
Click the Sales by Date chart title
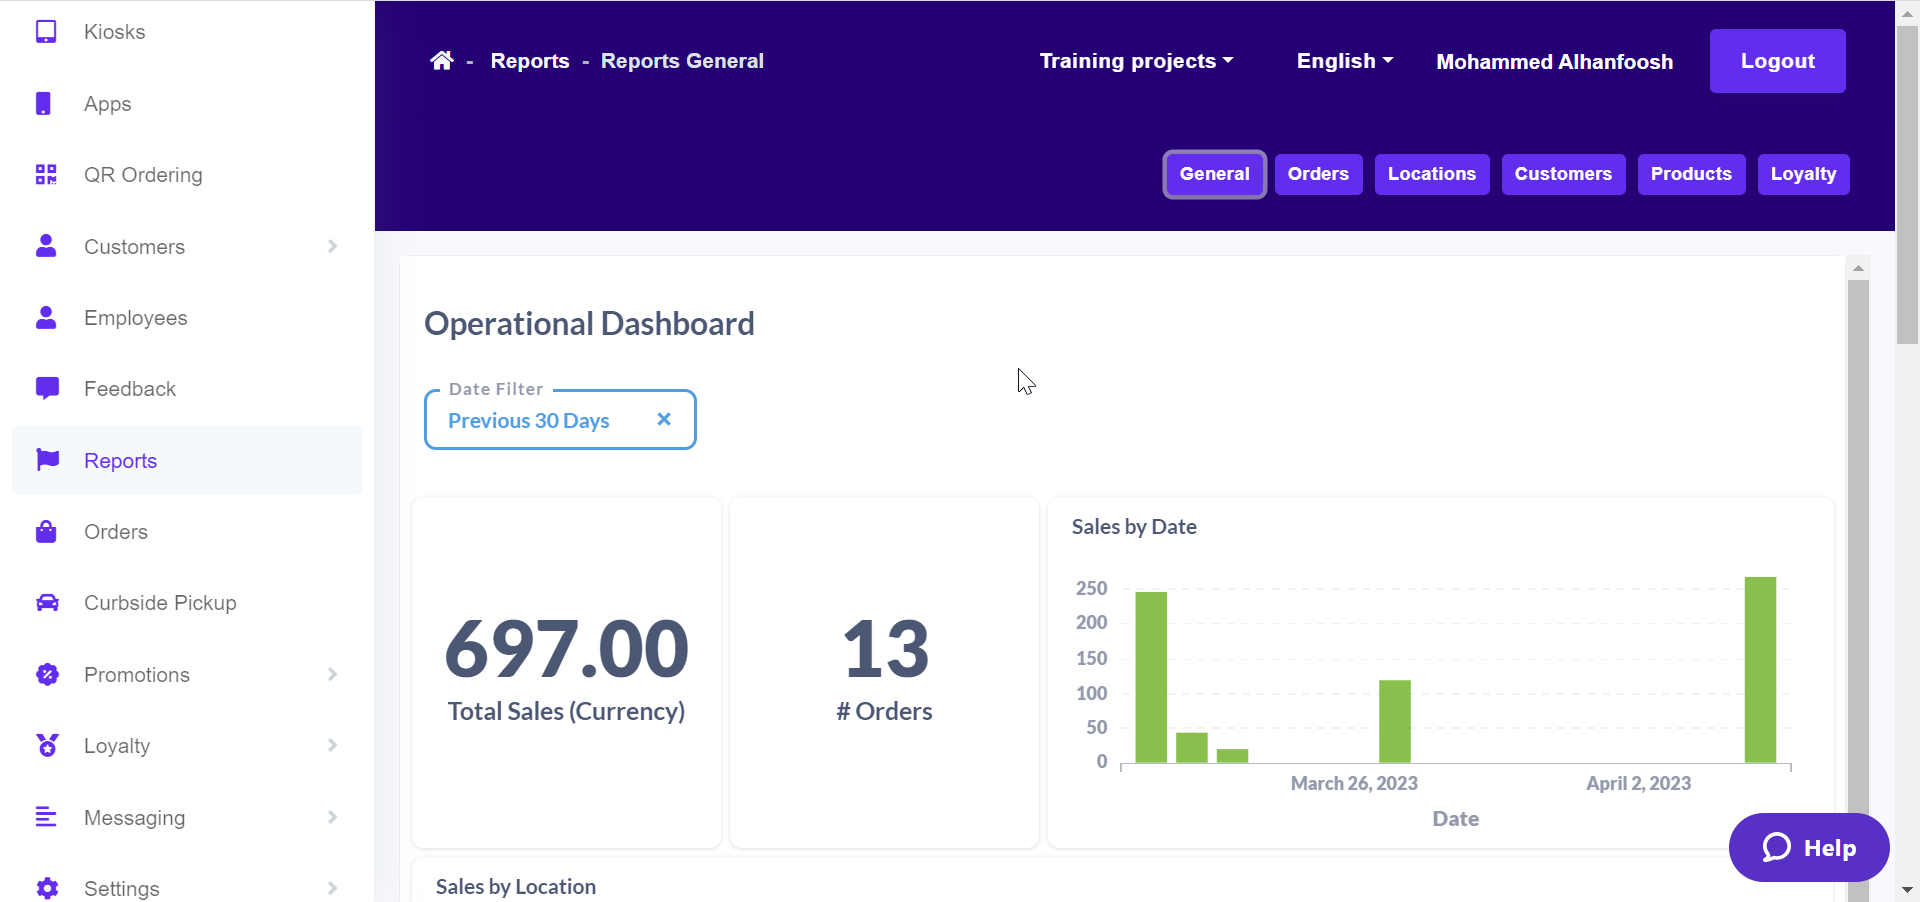click(1134, 527)
